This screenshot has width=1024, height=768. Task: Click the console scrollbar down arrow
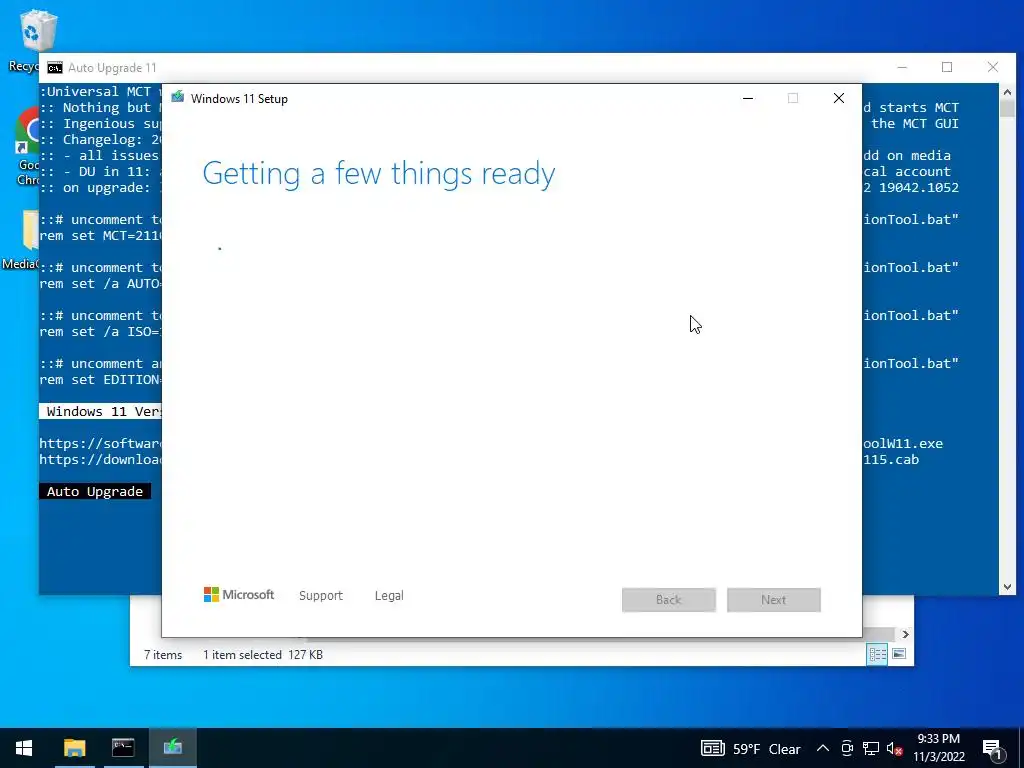[1007, 587]
